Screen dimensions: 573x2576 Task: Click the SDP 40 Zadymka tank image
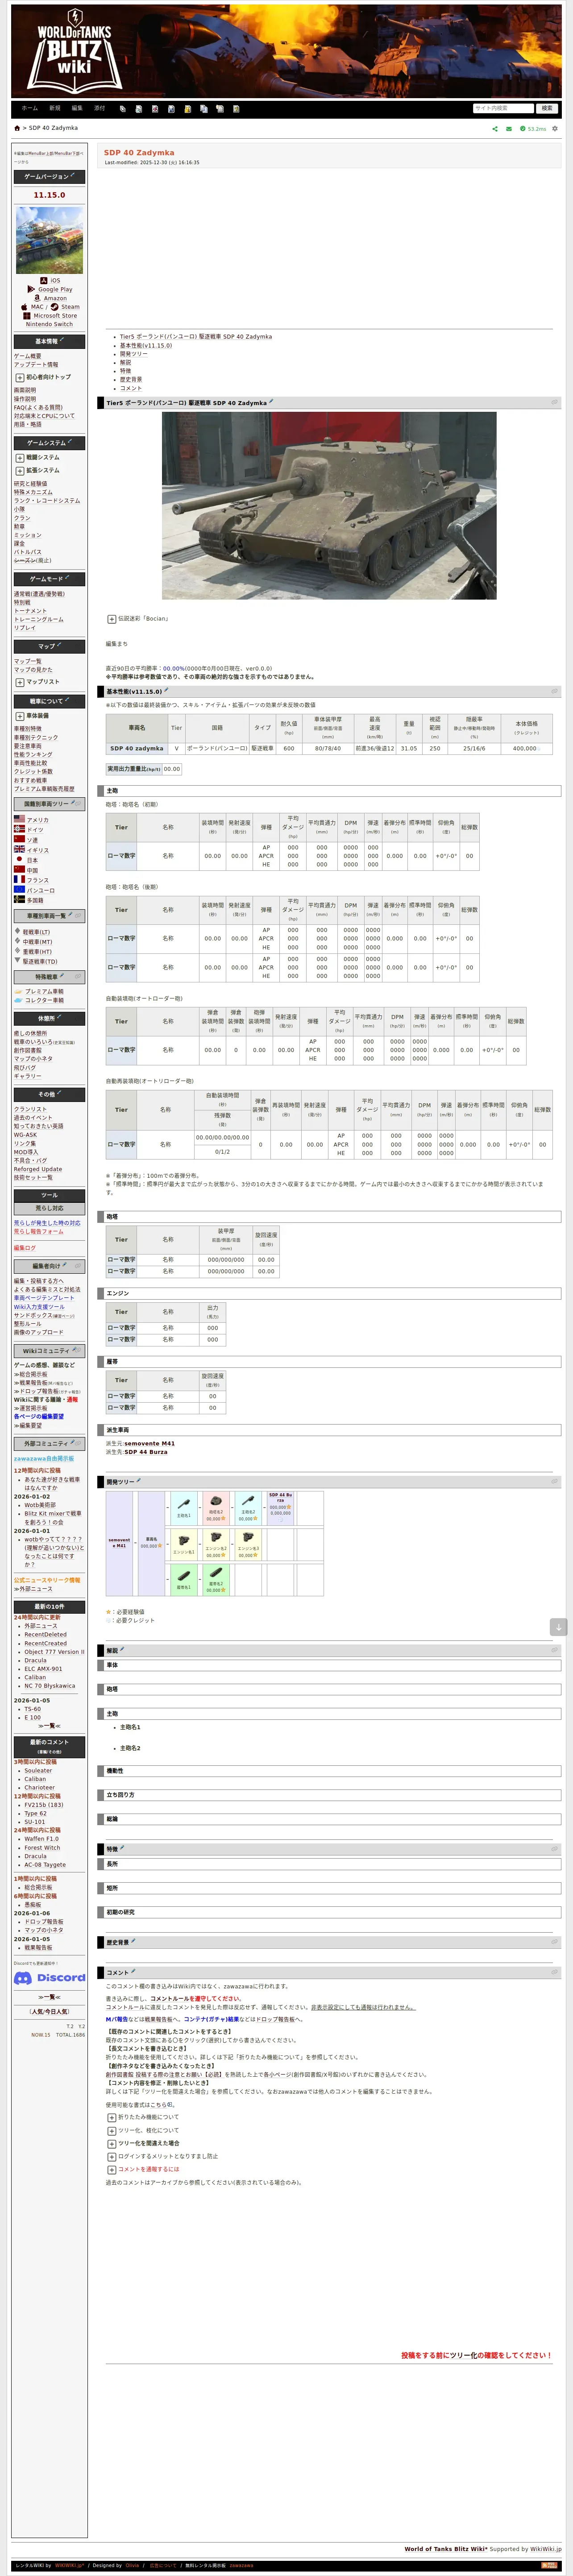[329, 506]
